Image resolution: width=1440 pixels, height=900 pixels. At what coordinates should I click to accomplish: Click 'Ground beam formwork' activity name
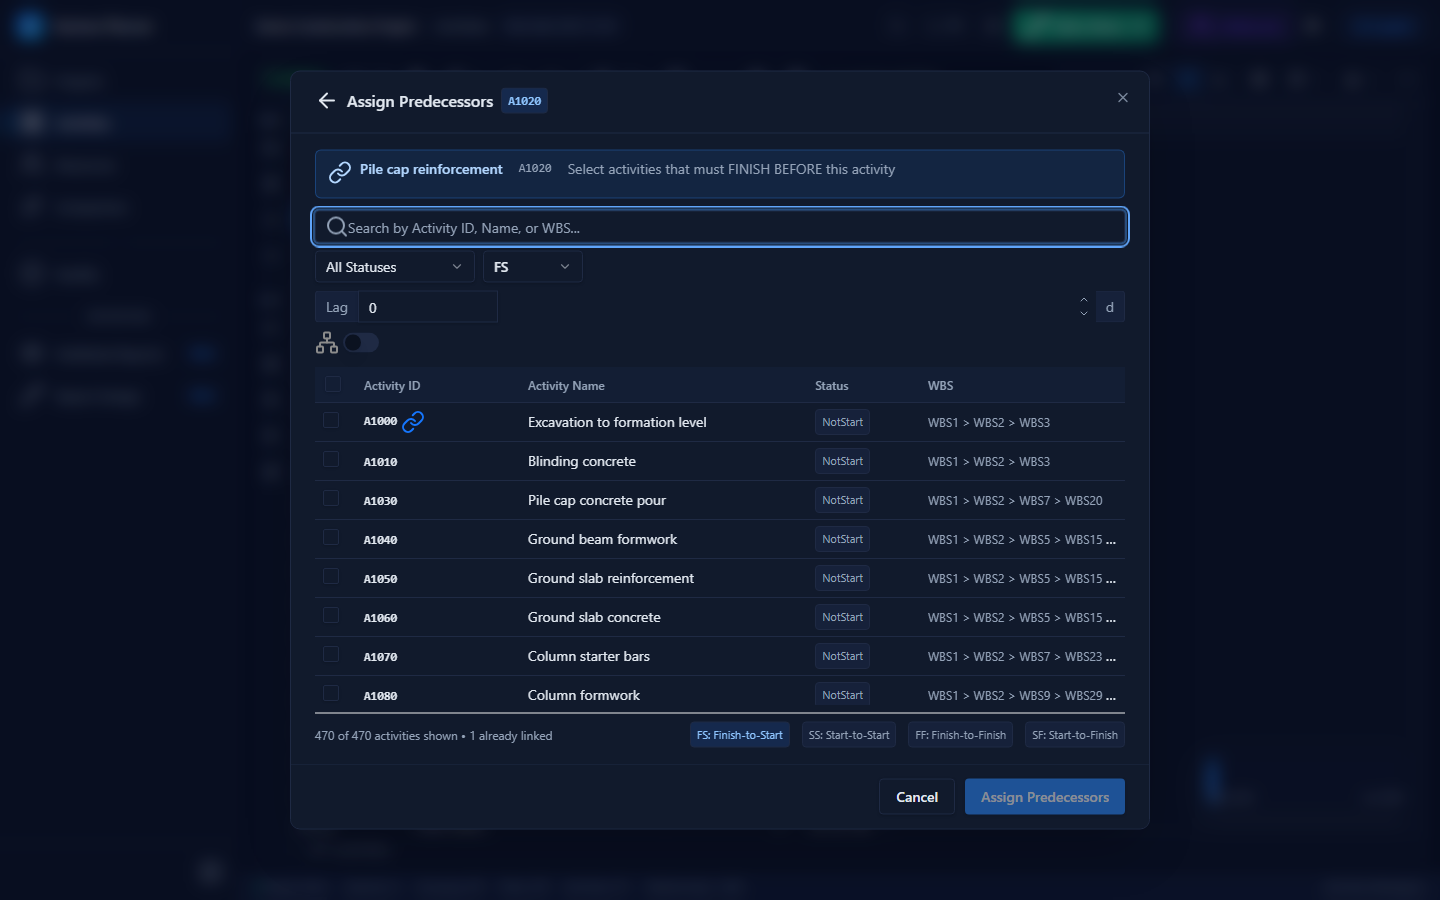tap(602, 539)
